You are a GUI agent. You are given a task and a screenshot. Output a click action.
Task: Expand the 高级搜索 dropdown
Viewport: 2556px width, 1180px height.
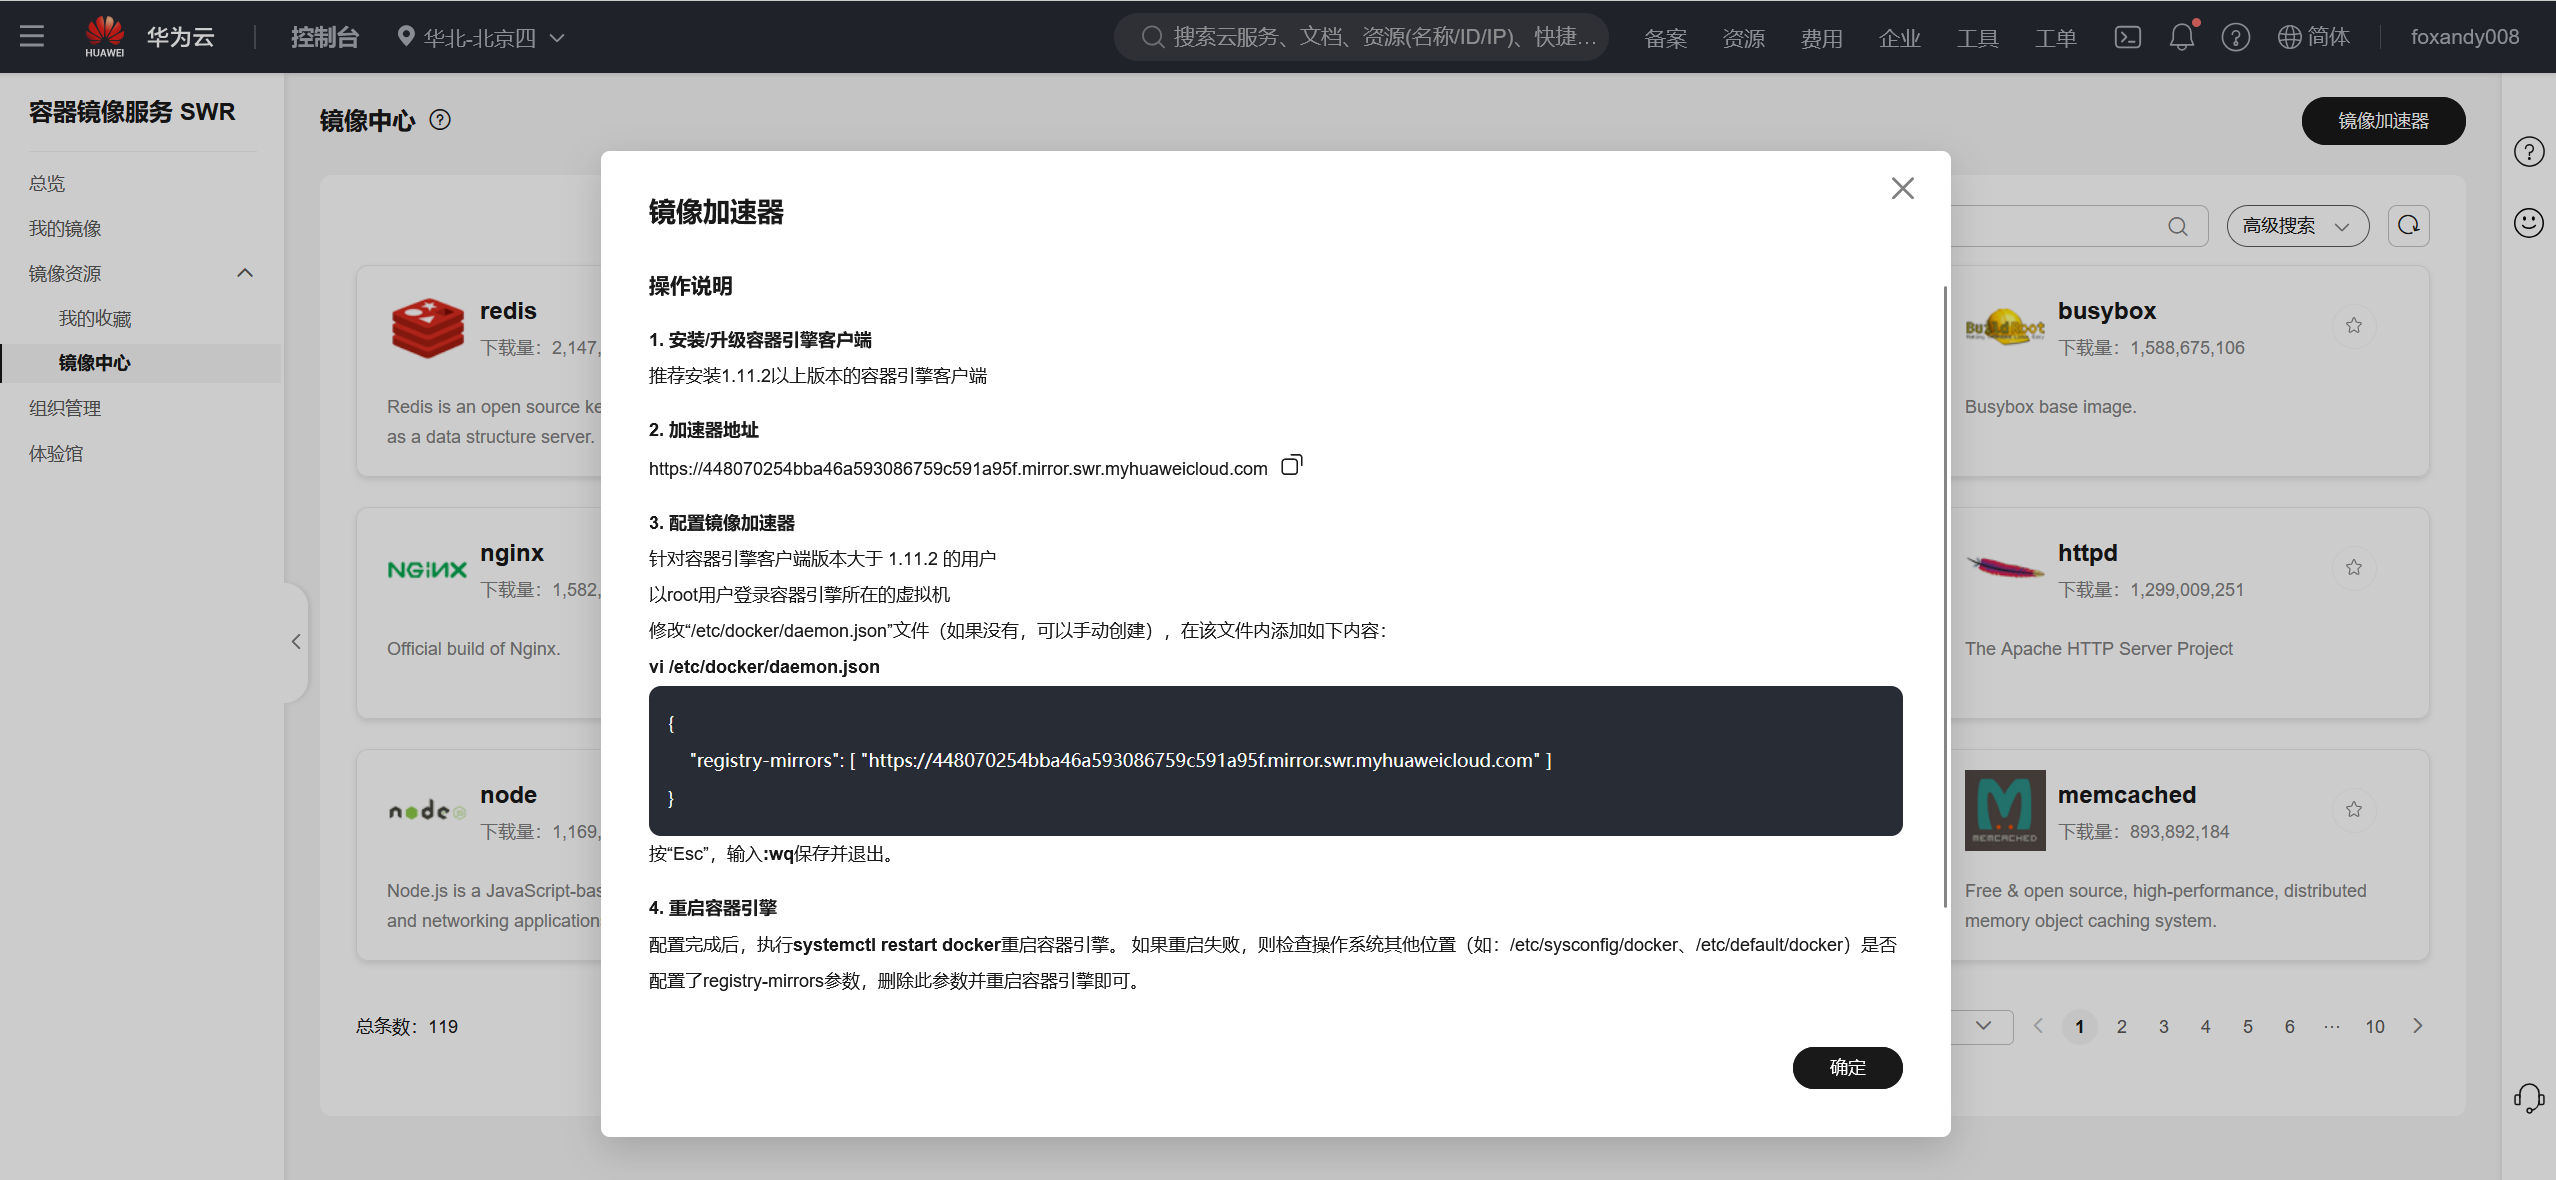(x=2297, y=226)
